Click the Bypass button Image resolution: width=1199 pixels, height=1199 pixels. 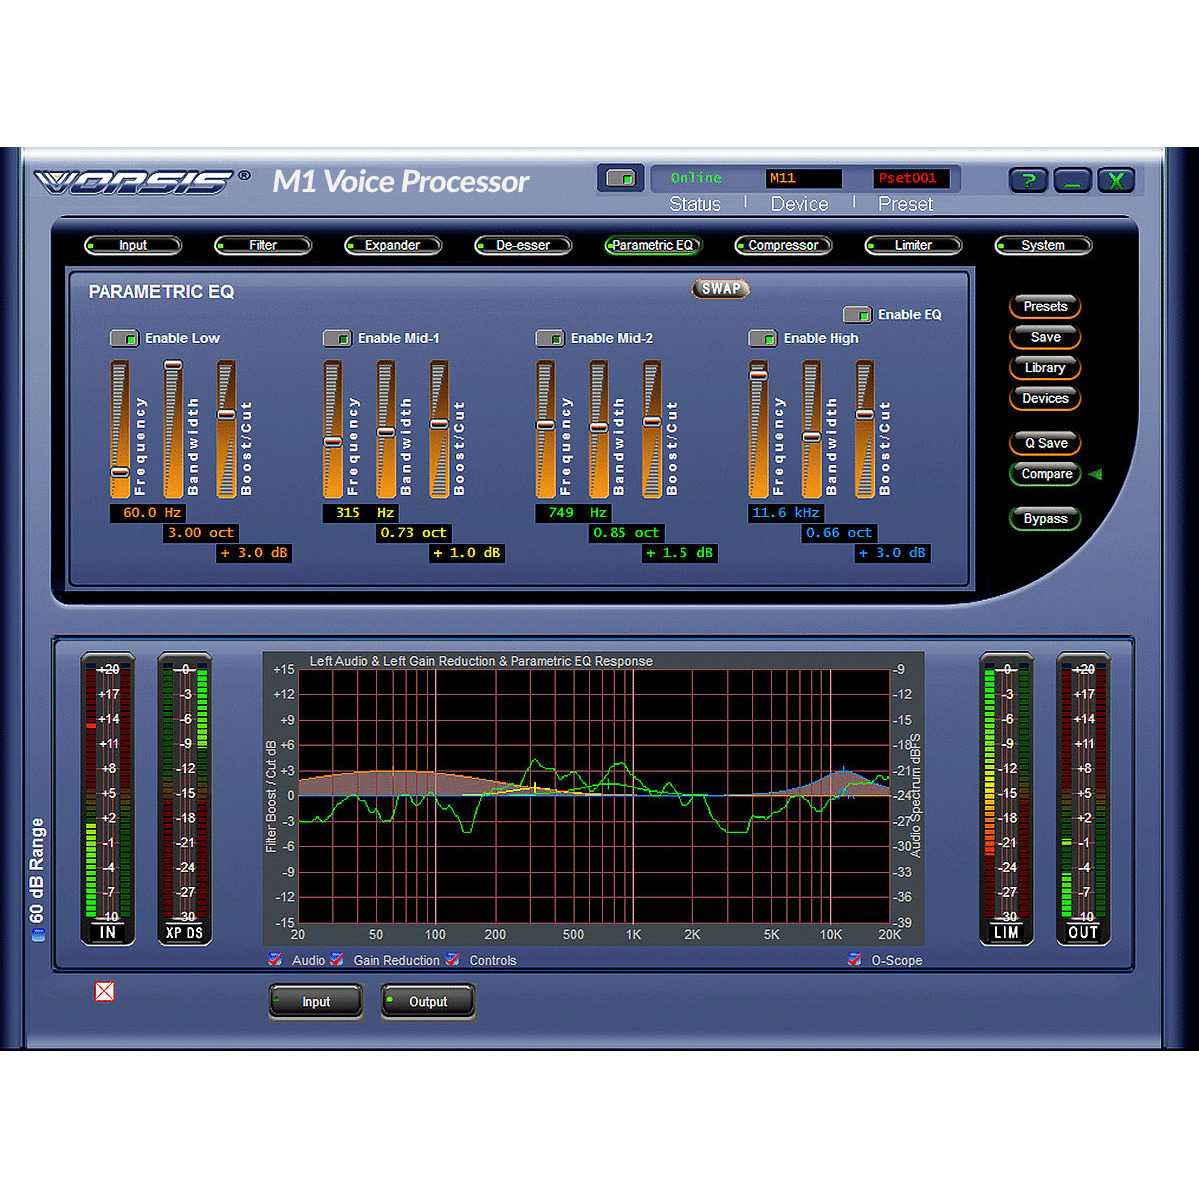(1045, 518)
